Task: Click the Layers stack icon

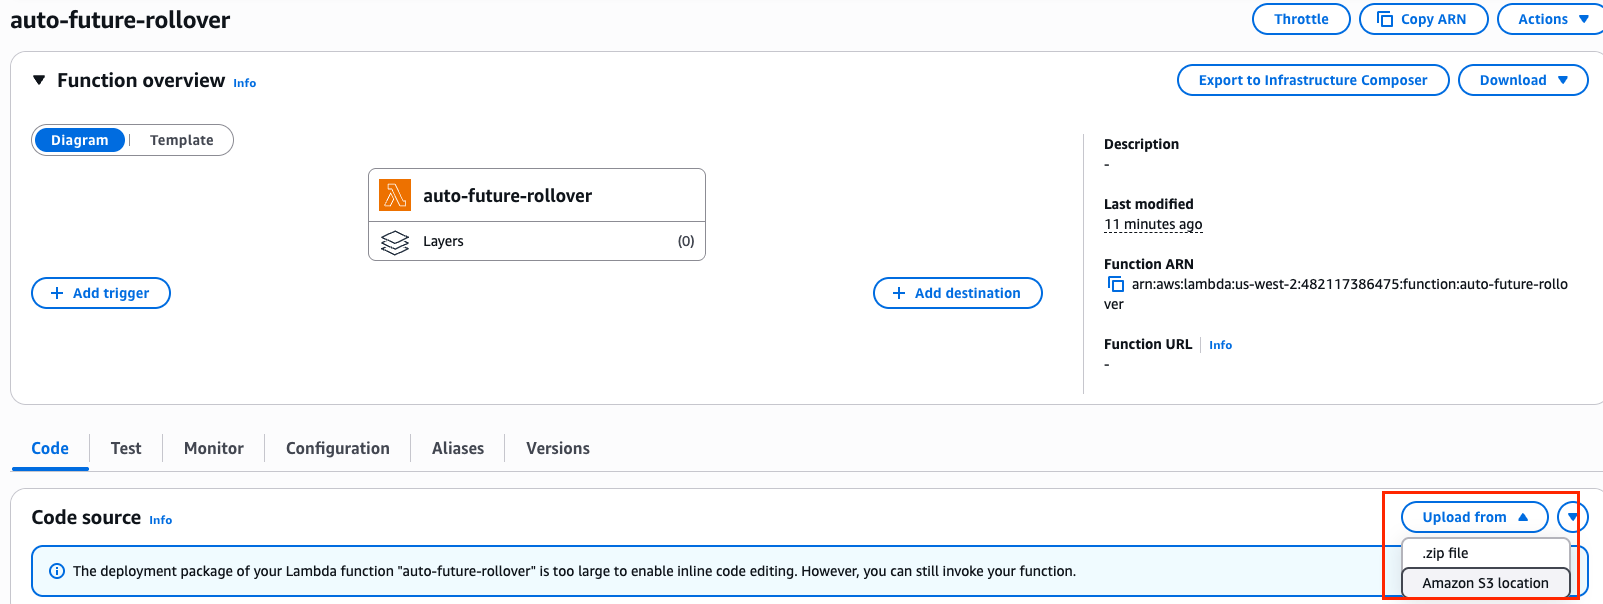Action: tap(395, 242)
